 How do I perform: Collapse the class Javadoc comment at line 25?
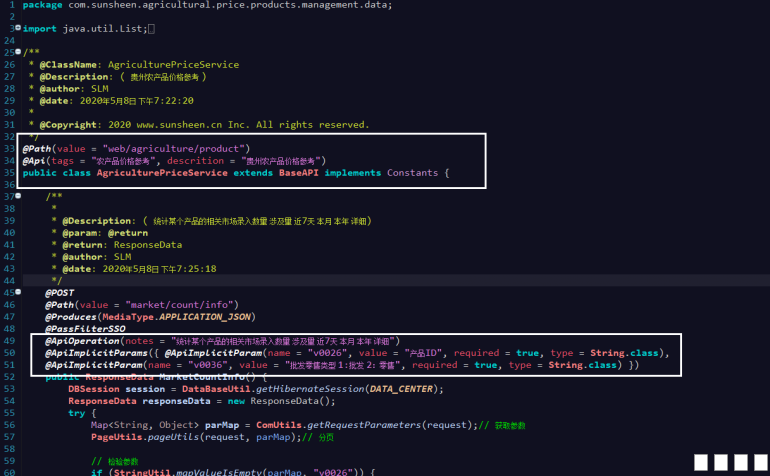click(x=18, y=52)
